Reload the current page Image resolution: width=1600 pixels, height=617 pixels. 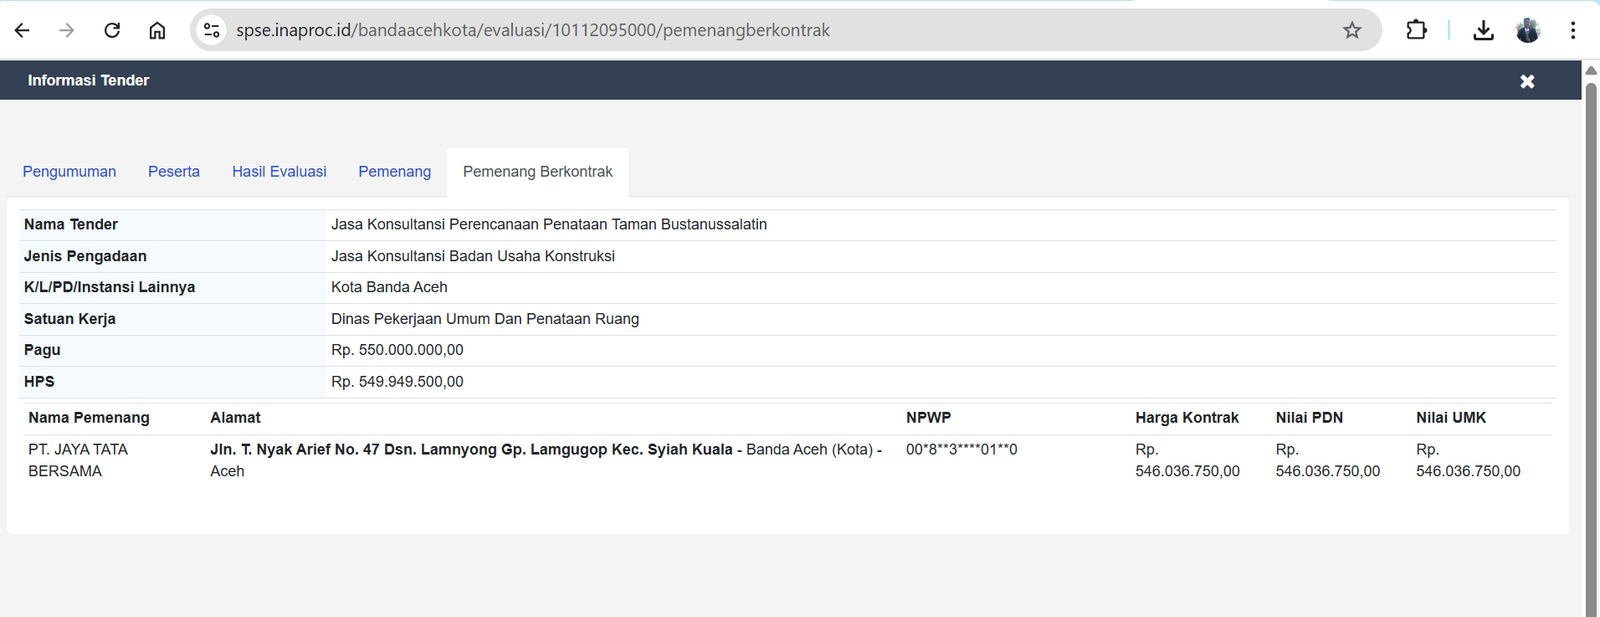pos(112,31)
